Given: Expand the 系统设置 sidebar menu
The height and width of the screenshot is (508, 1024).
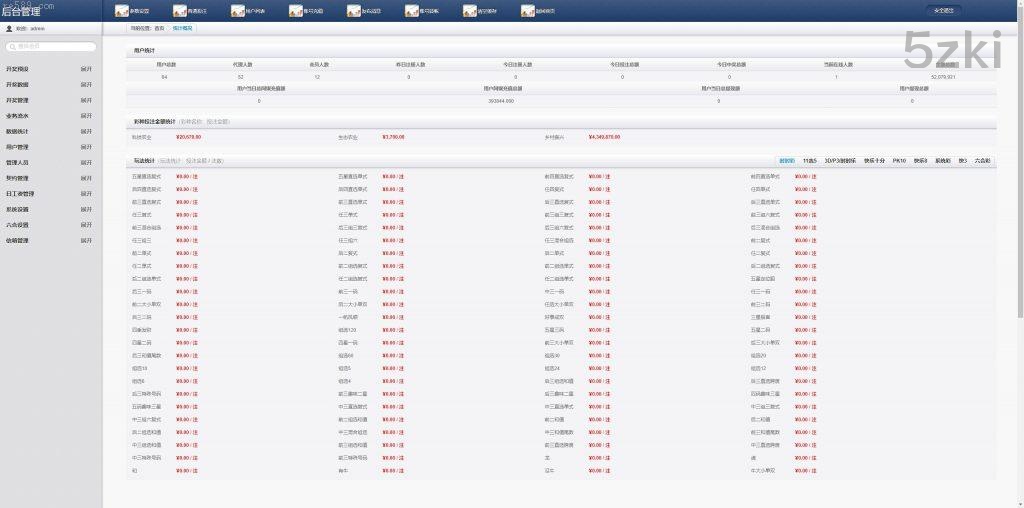Looking at the screenshot, I should (x=86, y=209).
